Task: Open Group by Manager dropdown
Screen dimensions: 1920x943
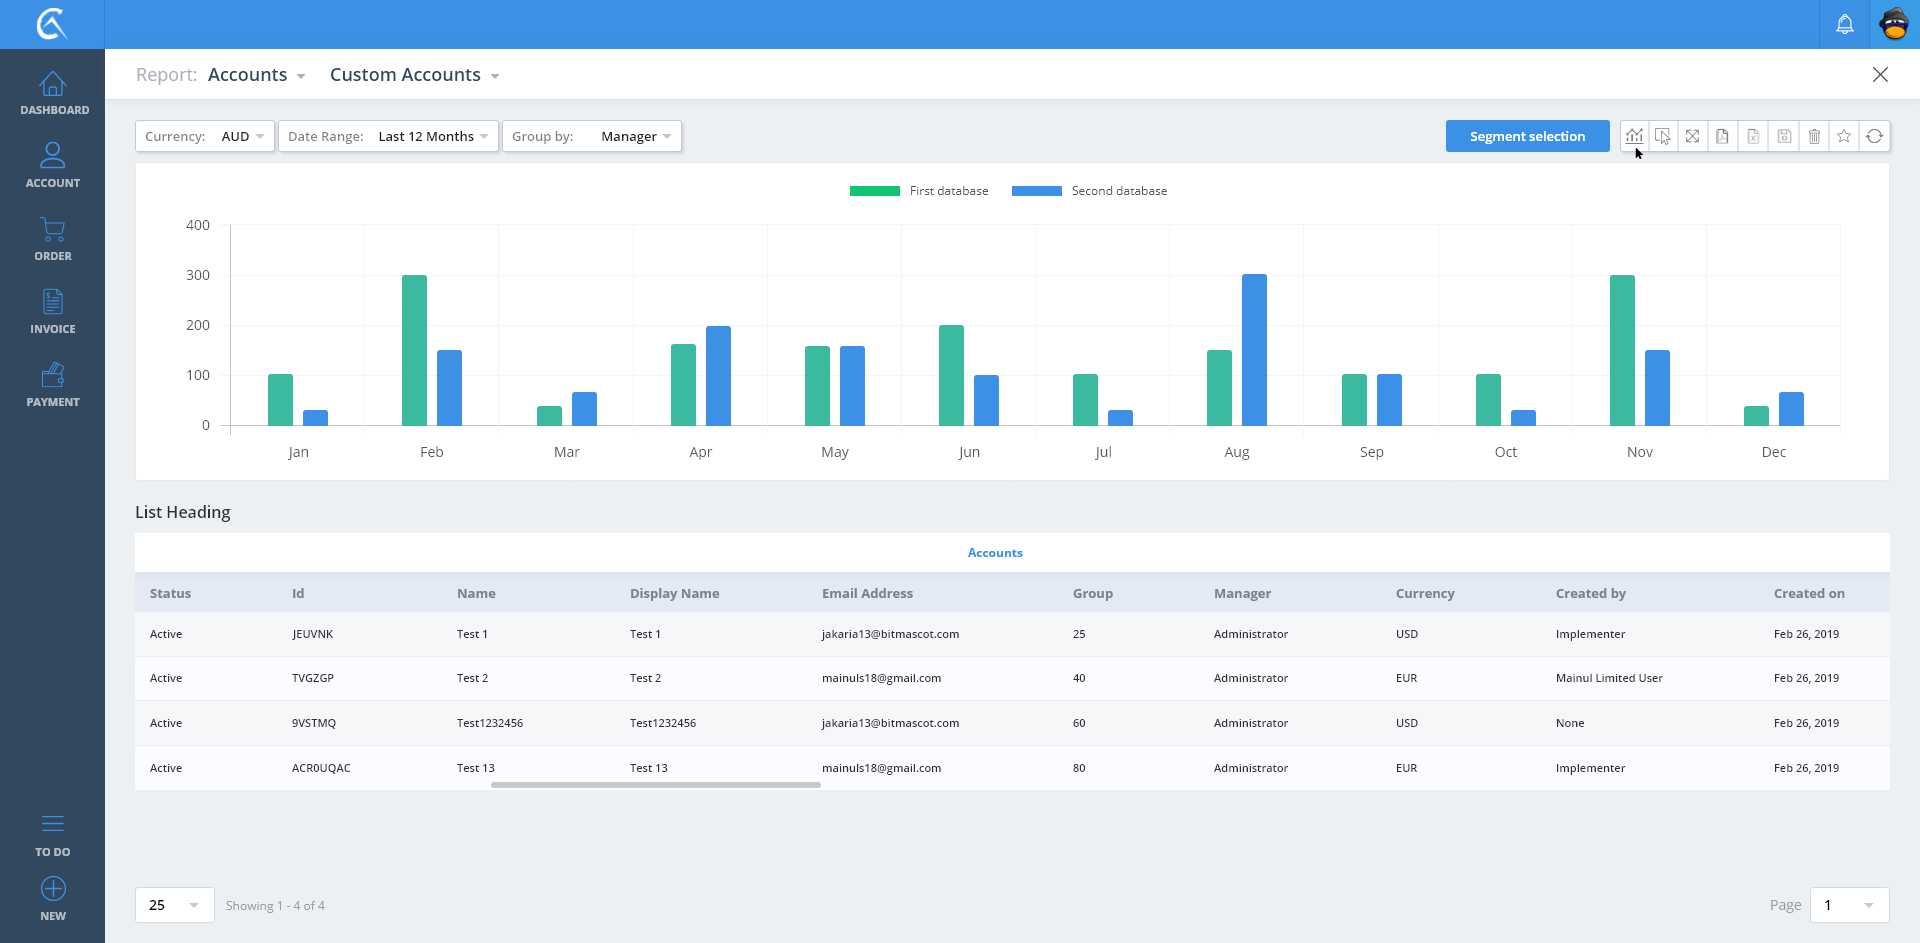Action: [x=592, y=136]
